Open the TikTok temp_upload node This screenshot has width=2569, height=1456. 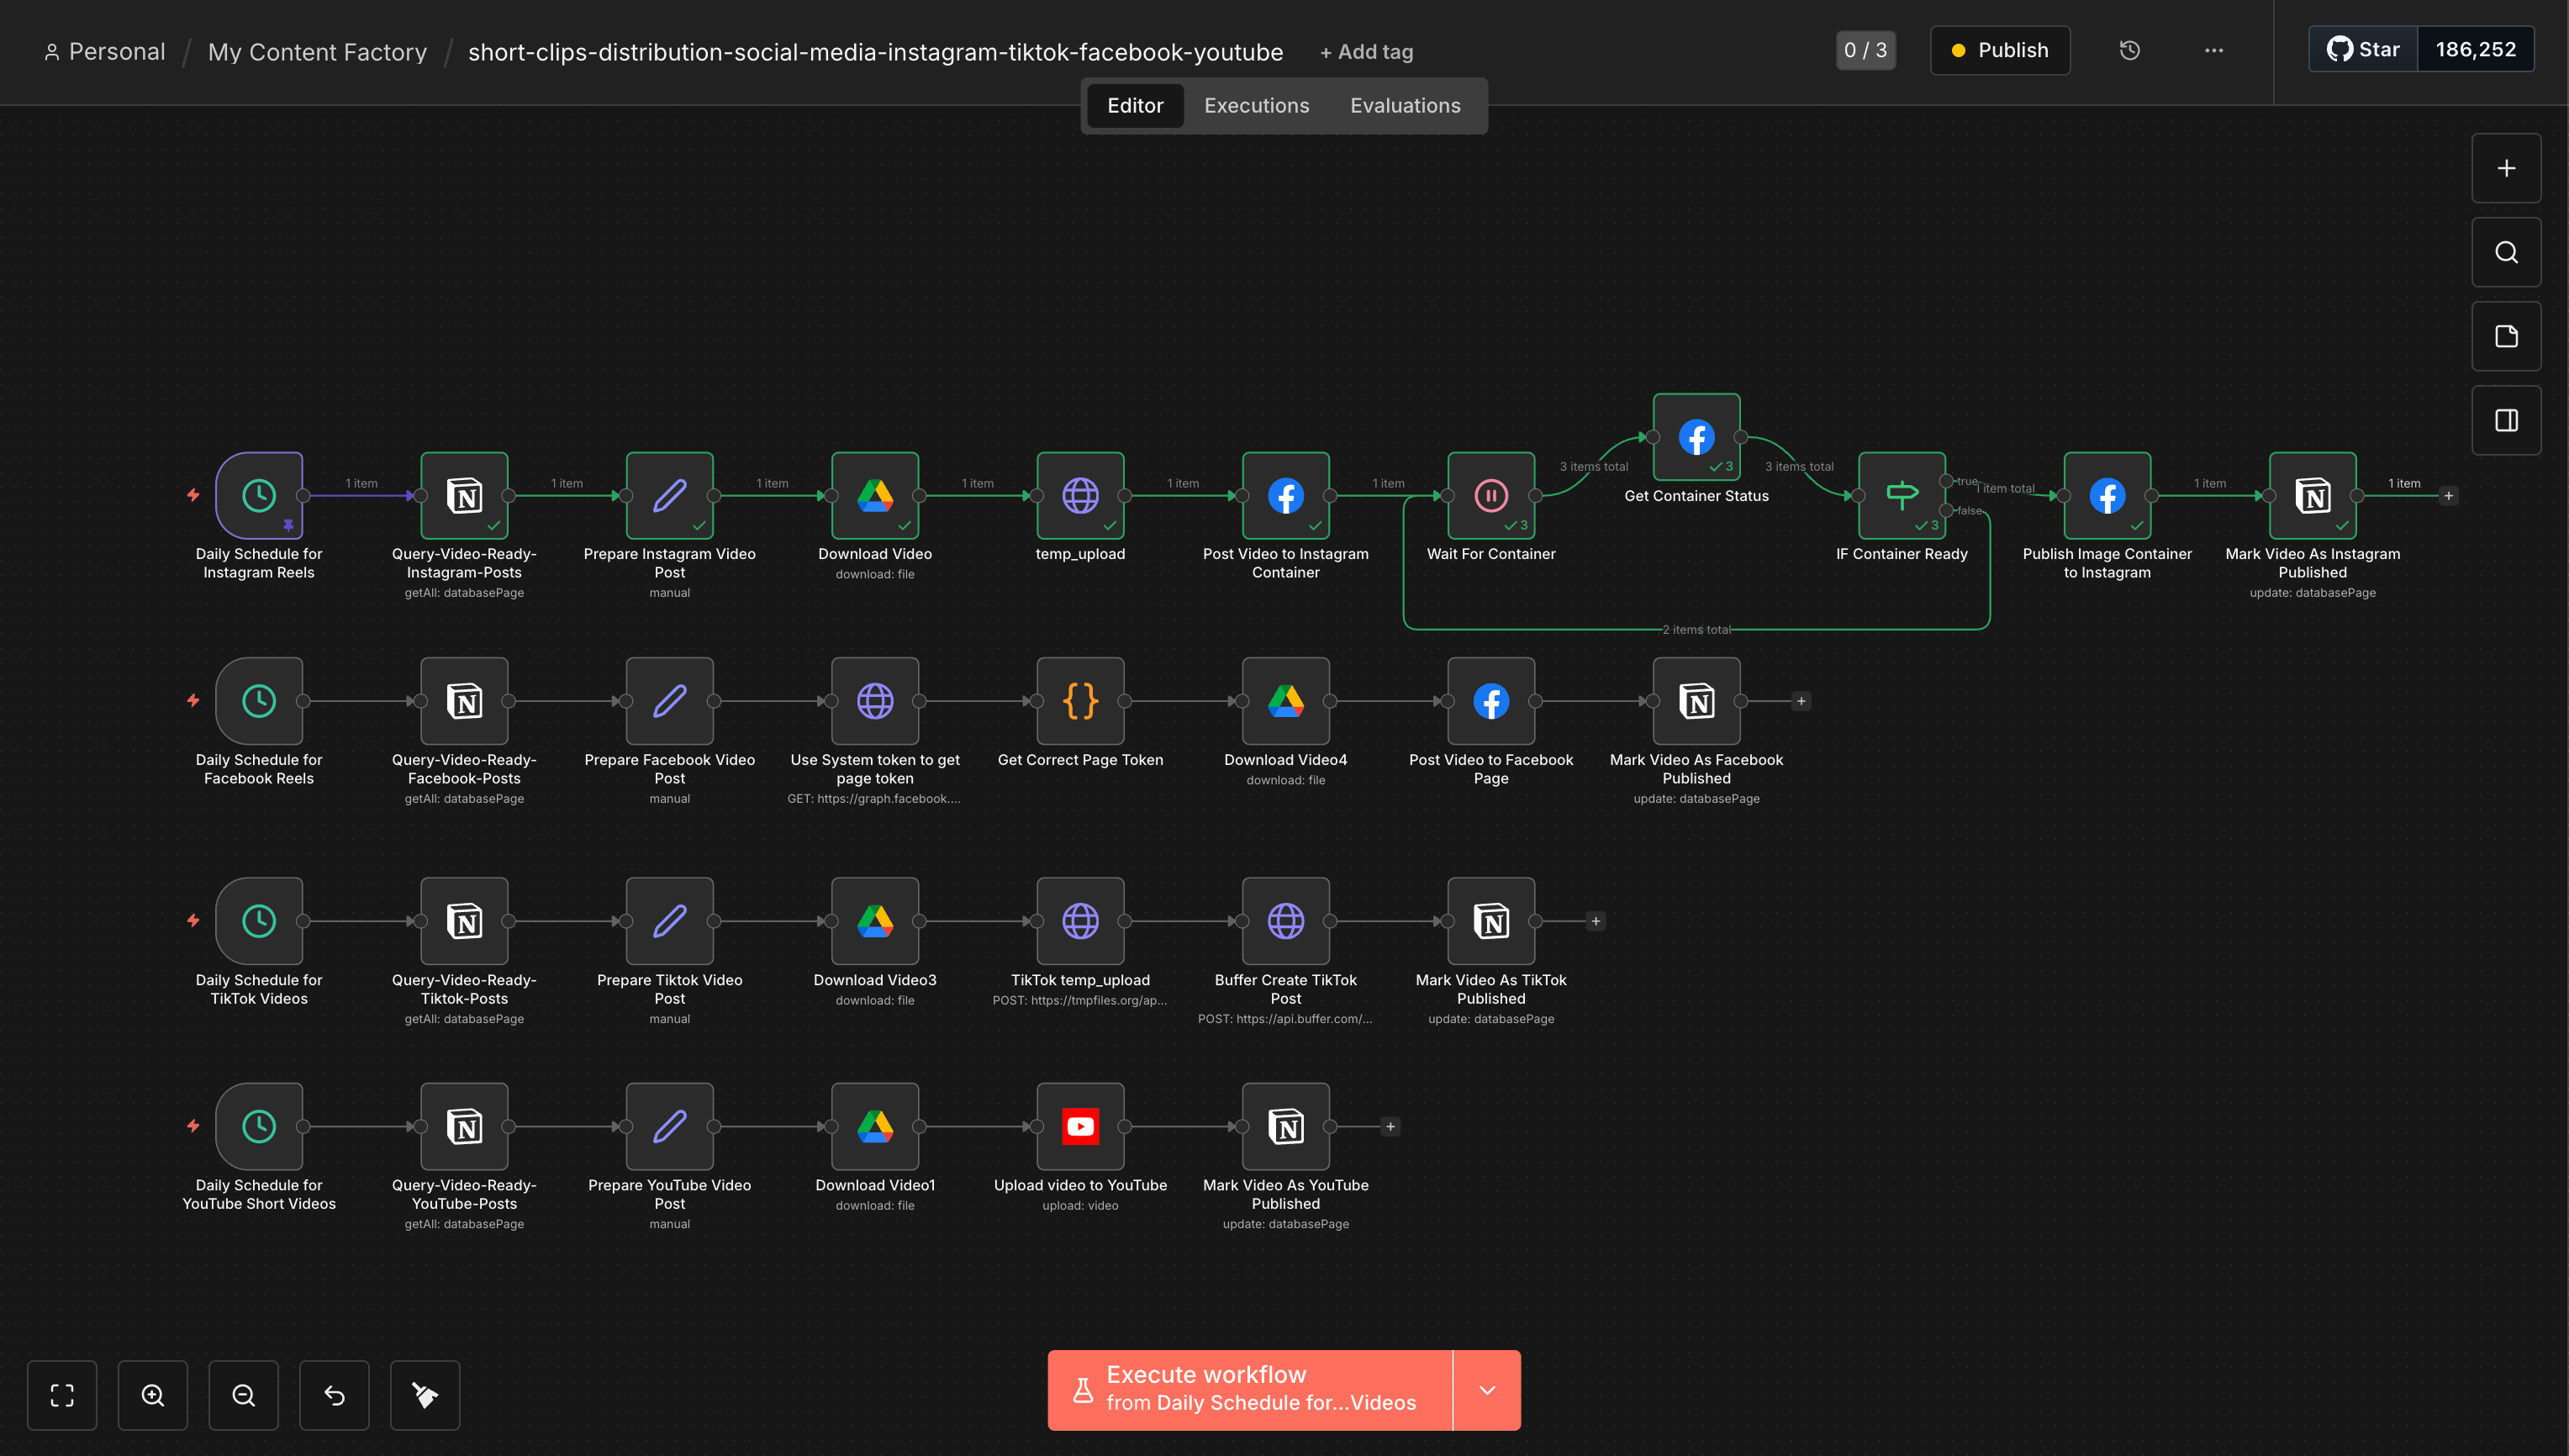pos(1080,921)
